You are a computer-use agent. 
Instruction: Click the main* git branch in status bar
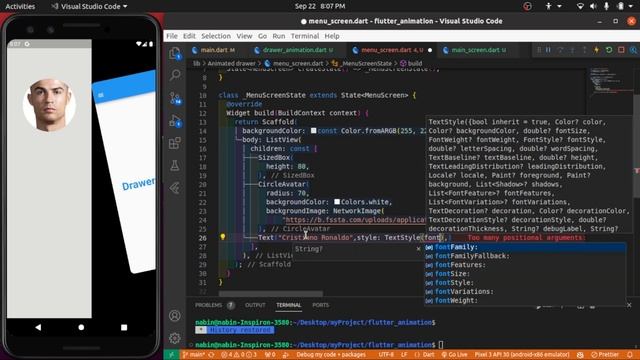click(x=194, y=355)
